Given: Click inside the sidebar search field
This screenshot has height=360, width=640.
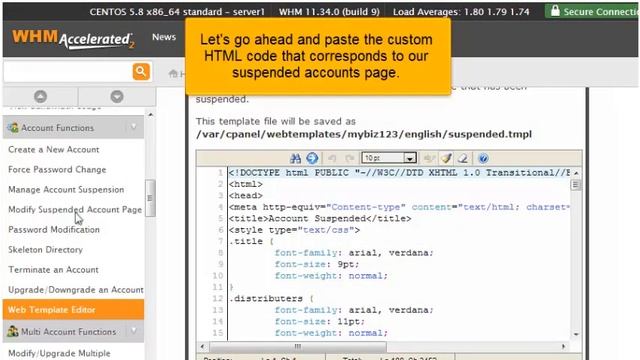Looking at the screenshot, I should coord(67,72).
